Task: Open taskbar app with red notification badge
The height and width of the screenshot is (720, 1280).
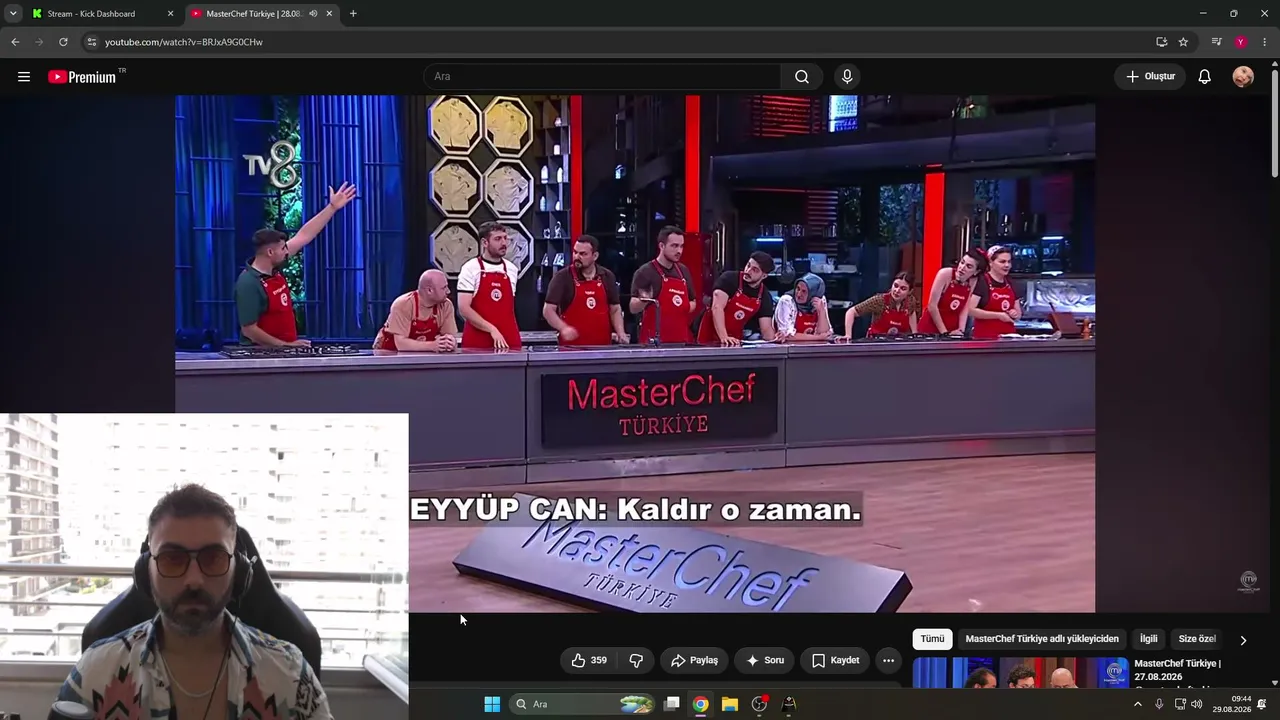Action: tap(760, 704)
